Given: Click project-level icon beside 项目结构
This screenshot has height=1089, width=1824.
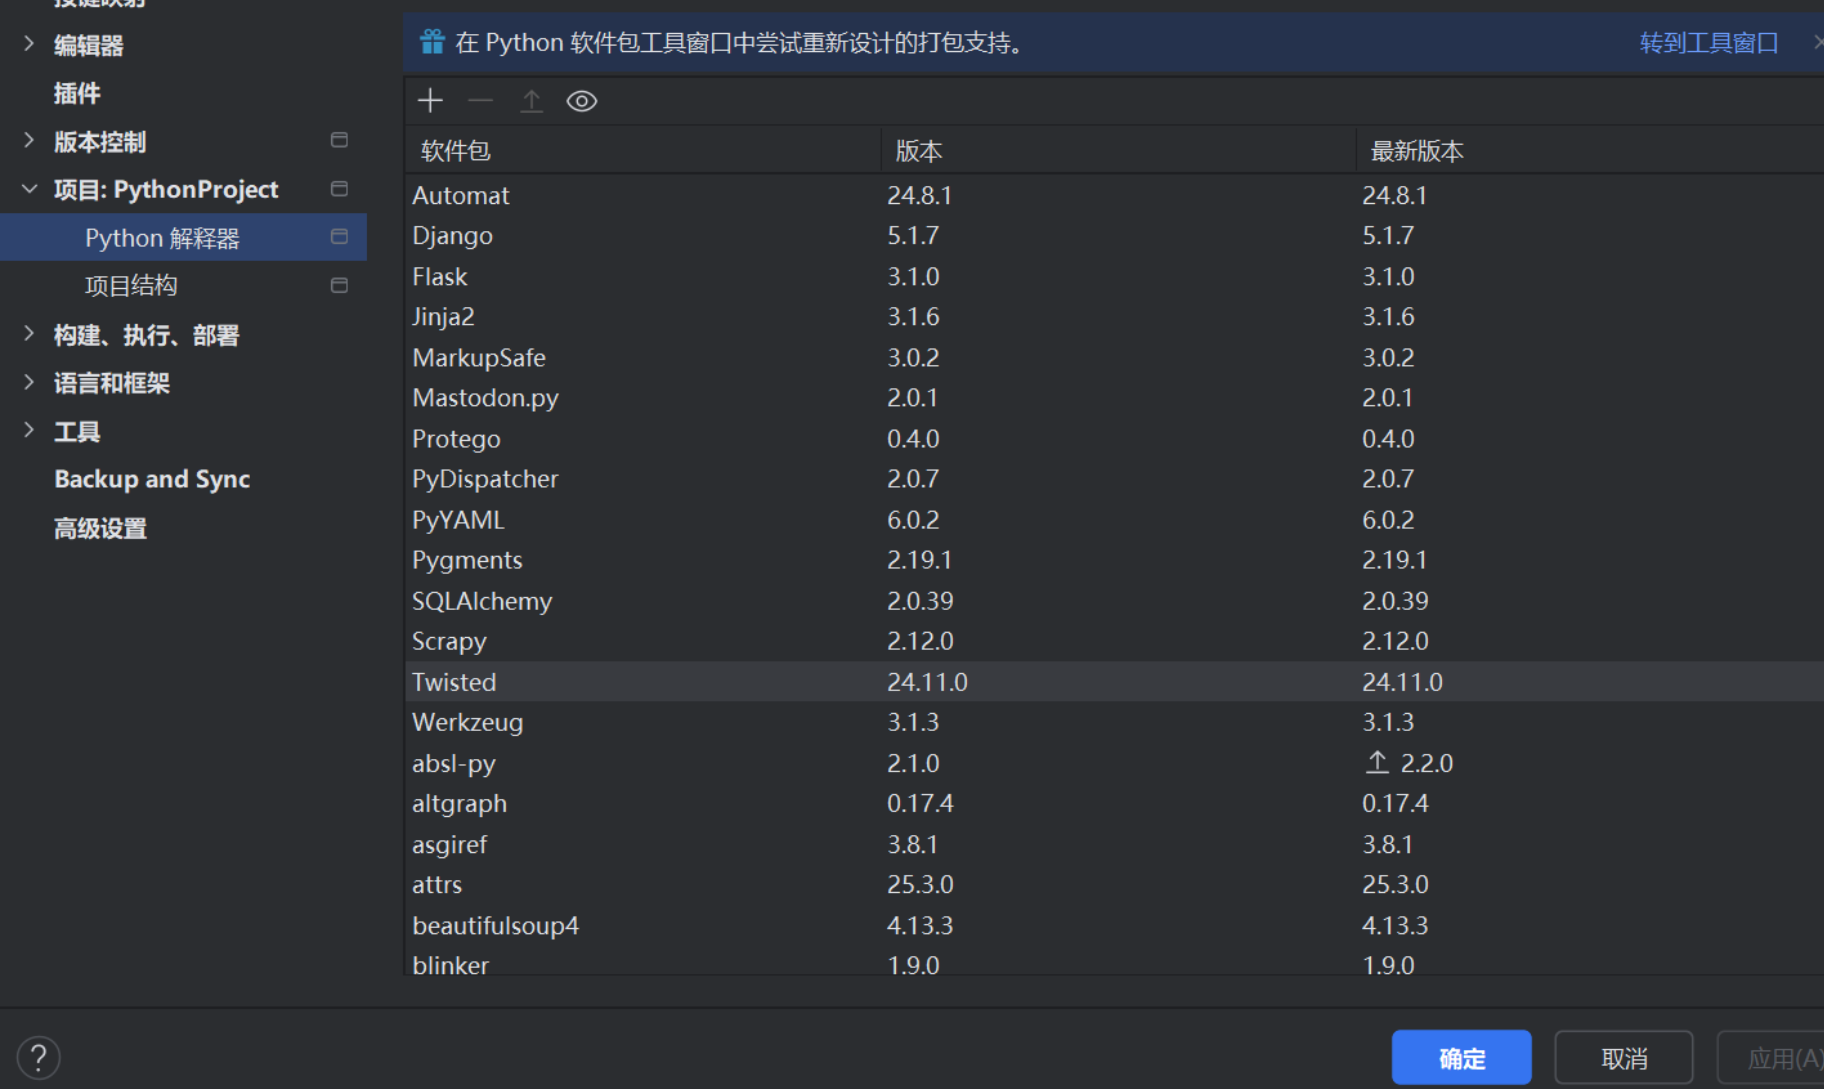Looking at the screenshot, I should tap(339, 286).
